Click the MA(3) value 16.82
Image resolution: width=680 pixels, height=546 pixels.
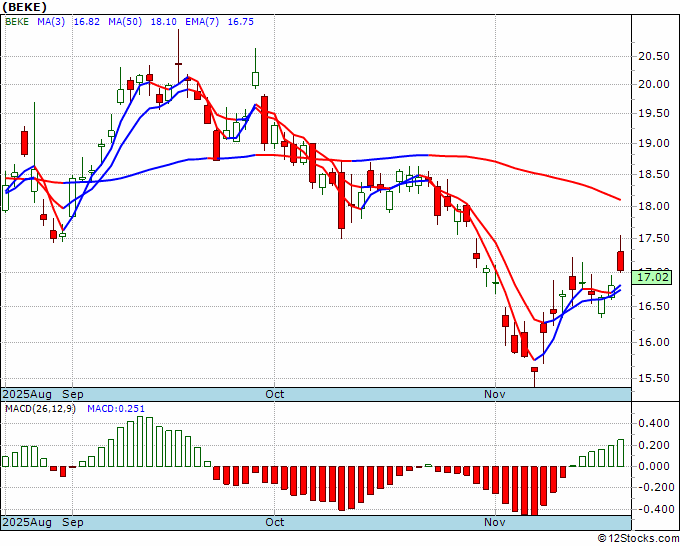(87, 22)
